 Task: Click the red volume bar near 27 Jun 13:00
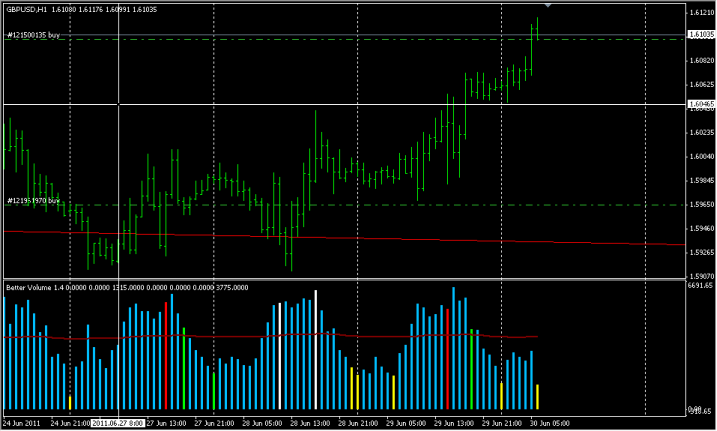coord(166,350)
